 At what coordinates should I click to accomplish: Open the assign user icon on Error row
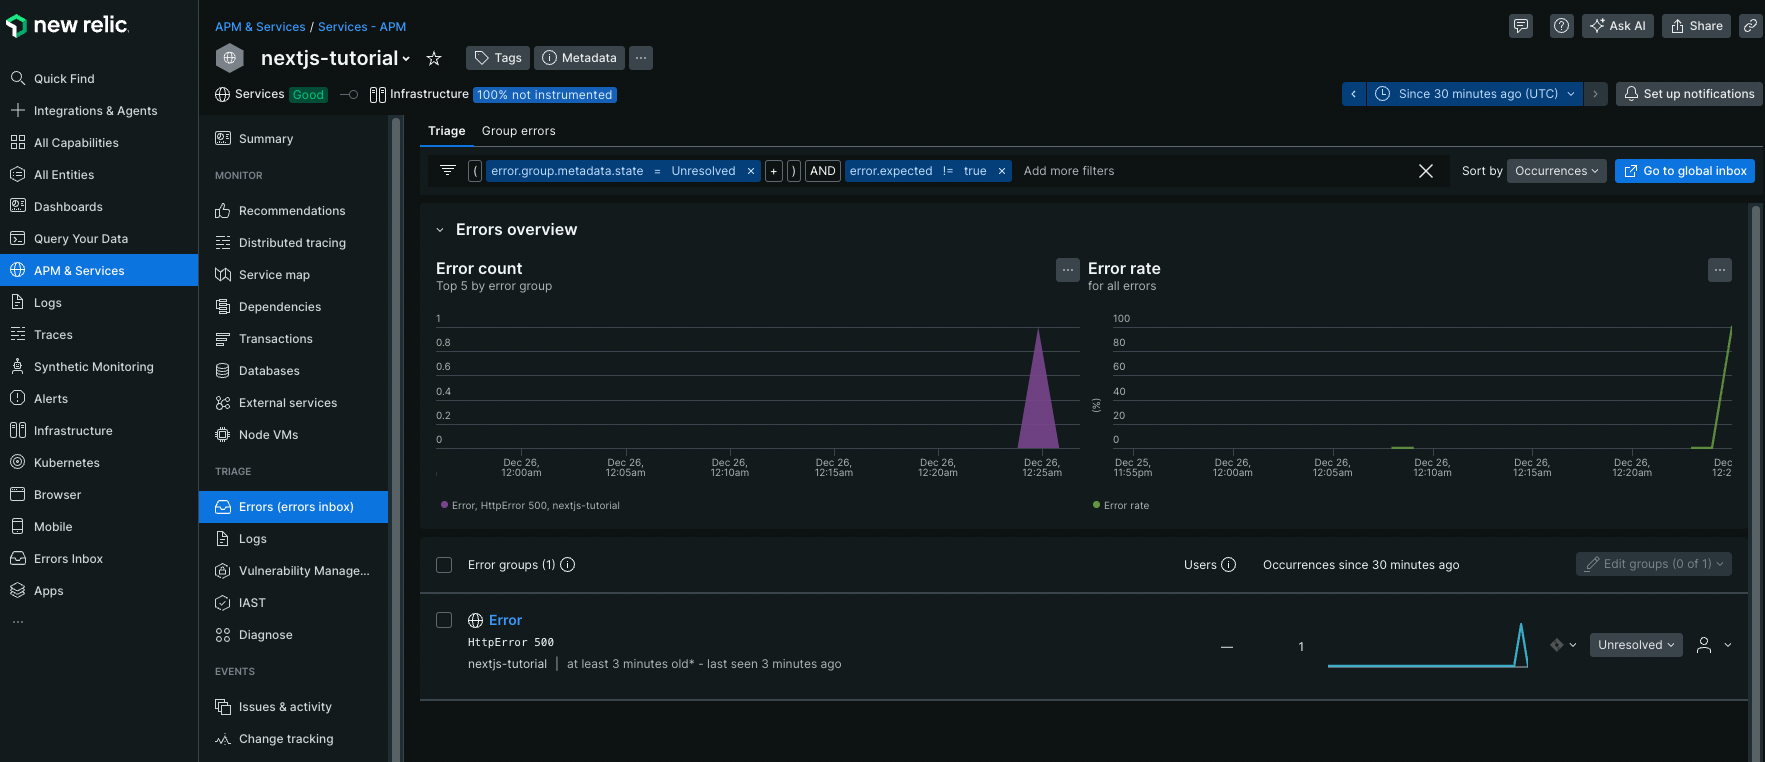(1704, 645)
